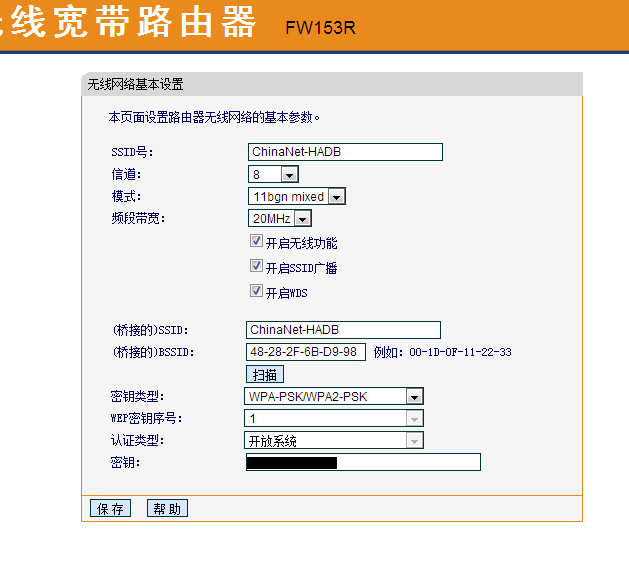Click the 宽带路由器 banner title

click(130, 24)
